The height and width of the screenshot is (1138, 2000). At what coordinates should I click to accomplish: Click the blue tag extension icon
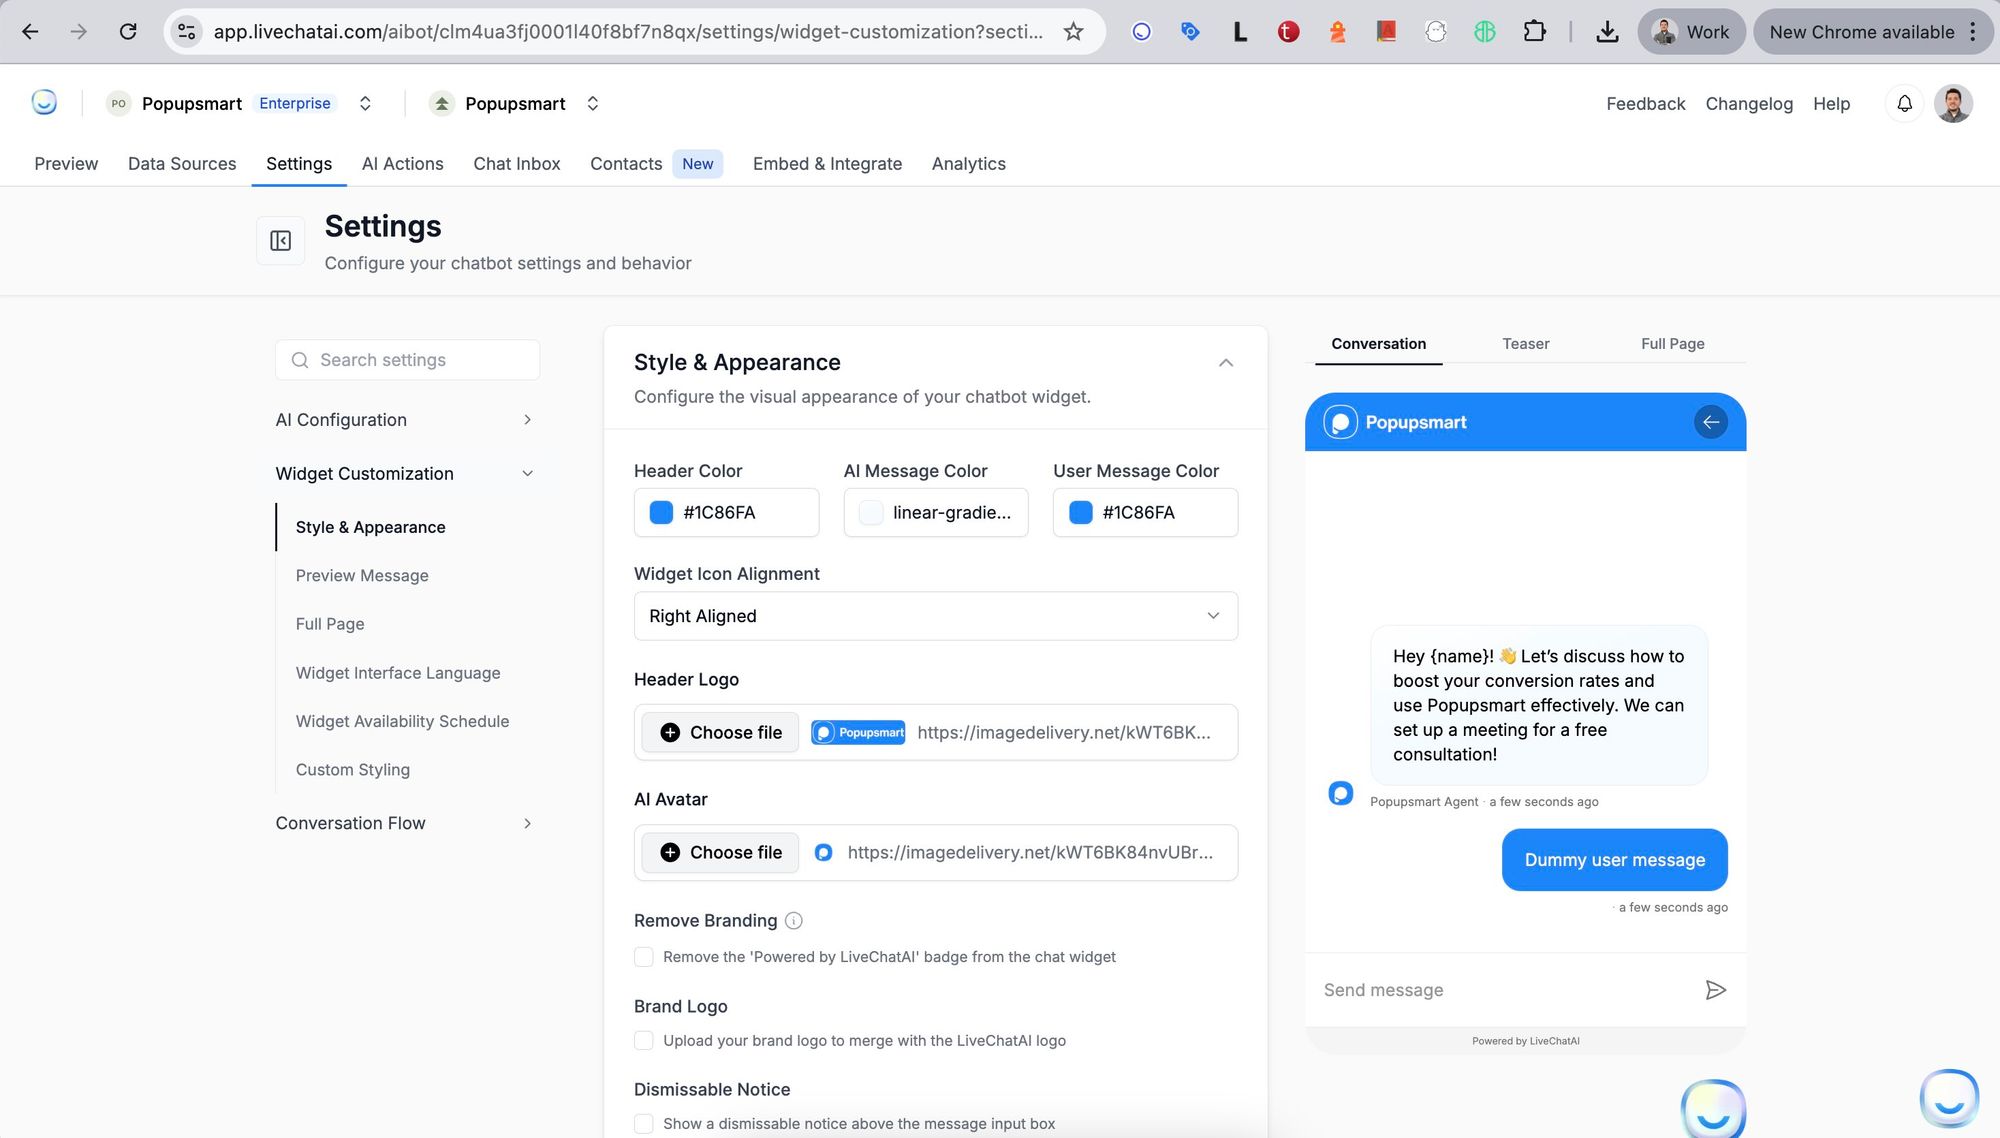(1190, 32)
